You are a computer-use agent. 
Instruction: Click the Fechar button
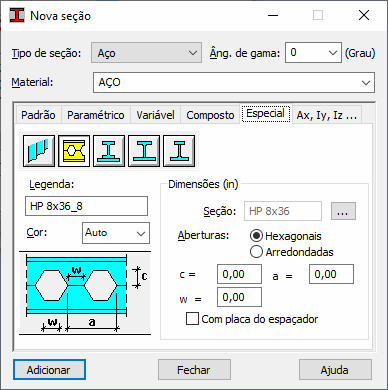tap(194, 370)
